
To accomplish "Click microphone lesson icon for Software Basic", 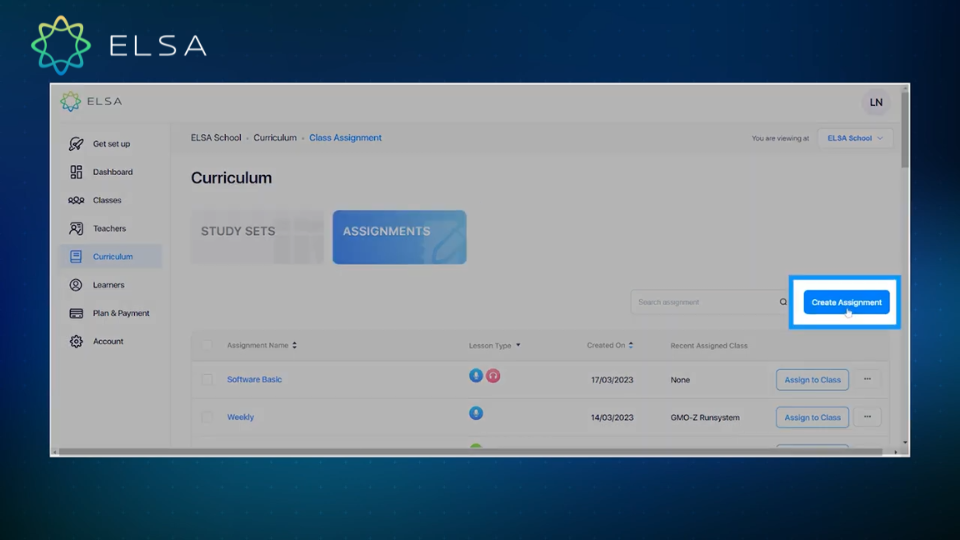I will (x=476, y=375).
